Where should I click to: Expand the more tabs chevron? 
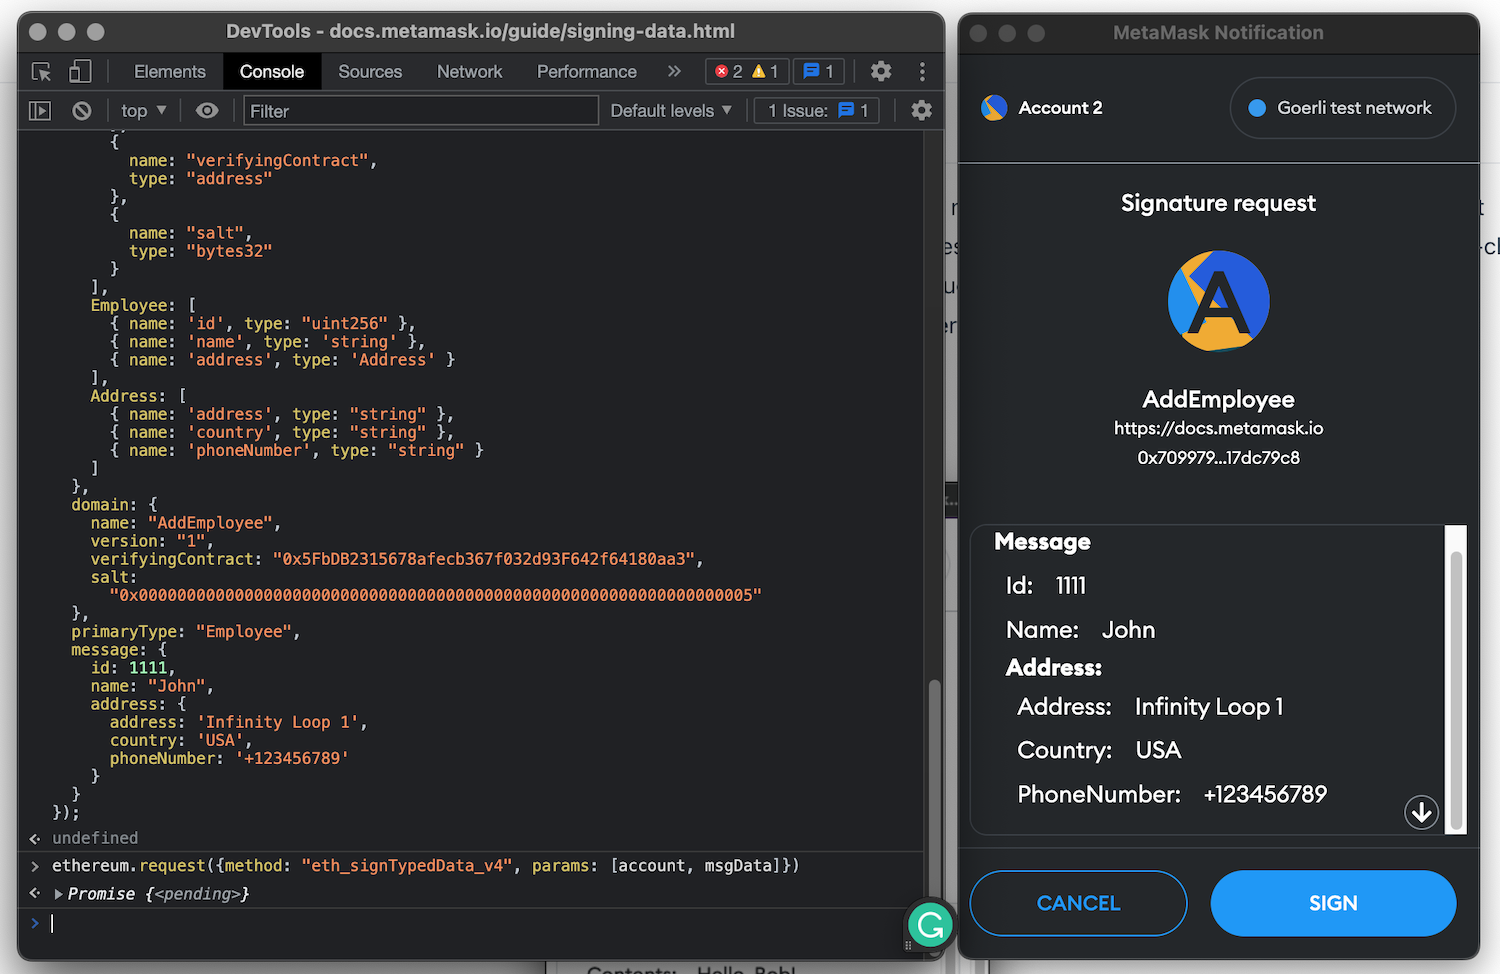(674, 71)
